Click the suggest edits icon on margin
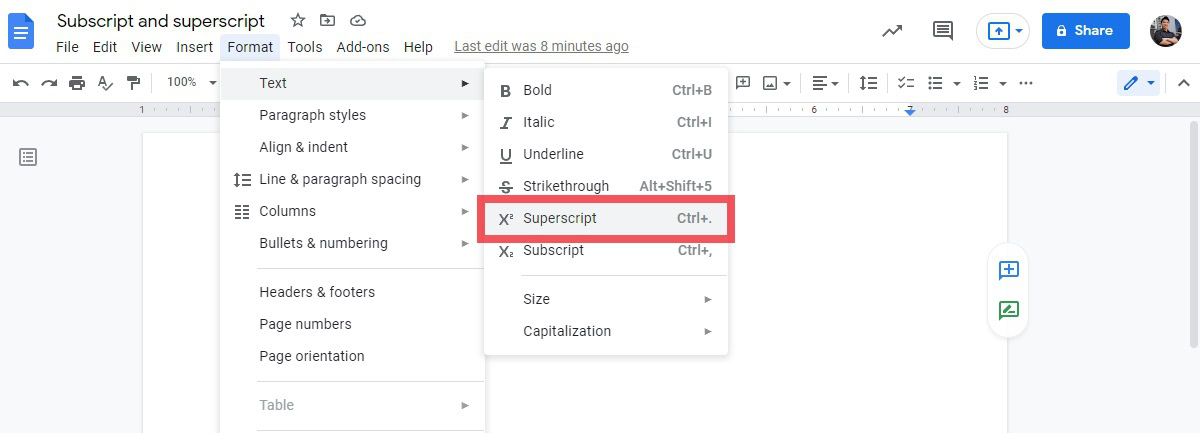The height and width of the screenshot is (433, 1200). point(1008,310)
